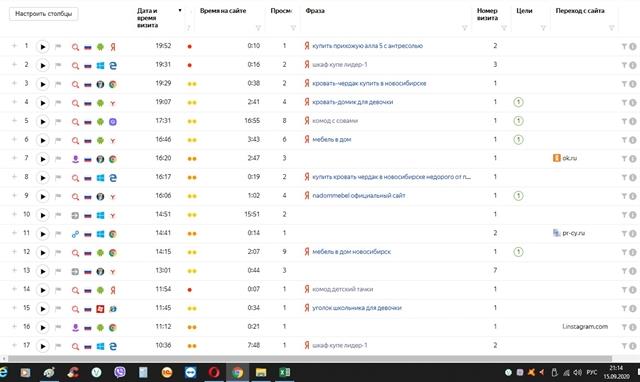Screen dimensions: 640x382
Task: Click info circle icon at end of row 3
Action: (633, 84)
